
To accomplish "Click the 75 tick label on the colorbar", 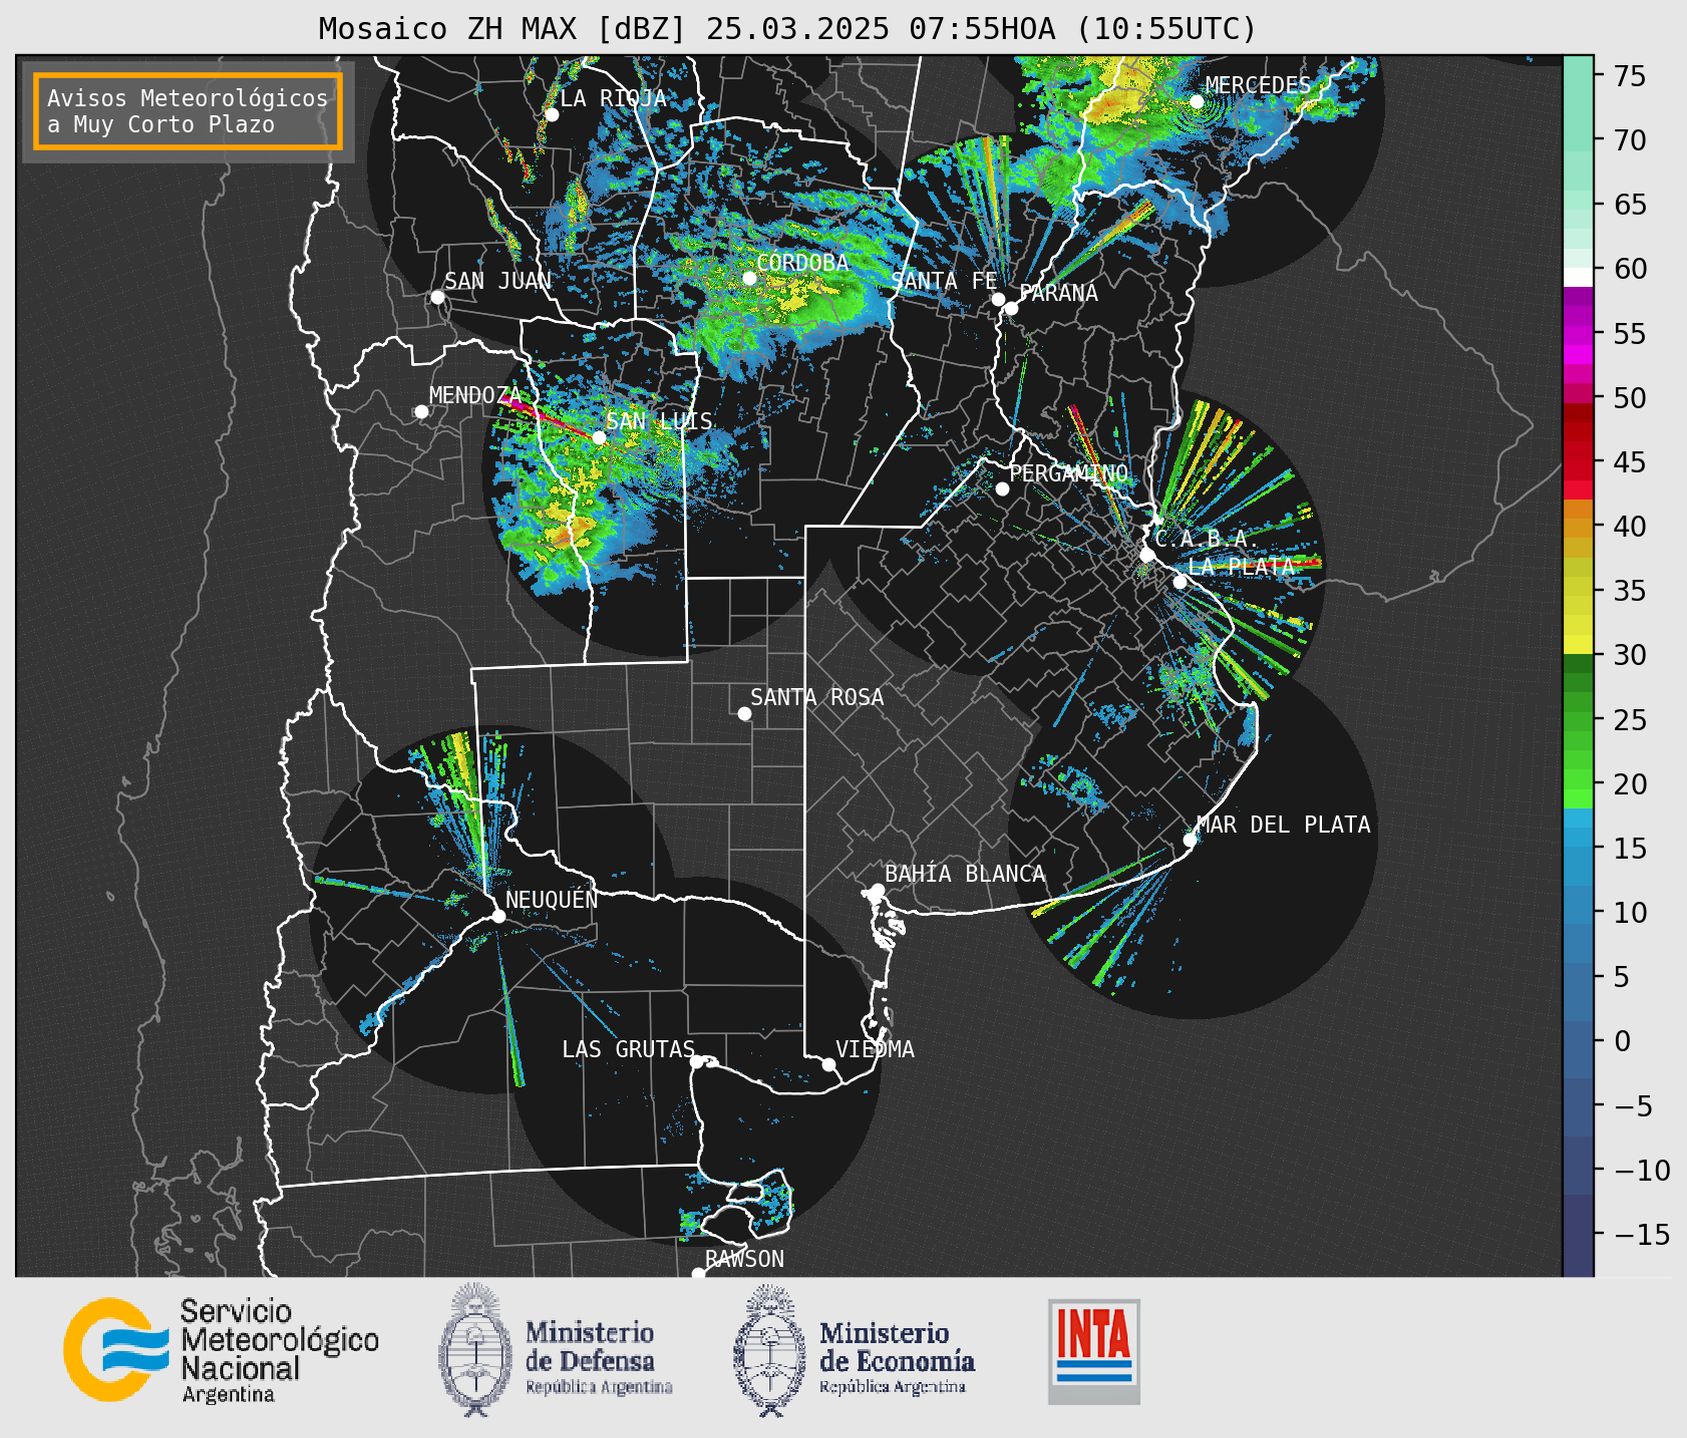I will (1629, 77).
